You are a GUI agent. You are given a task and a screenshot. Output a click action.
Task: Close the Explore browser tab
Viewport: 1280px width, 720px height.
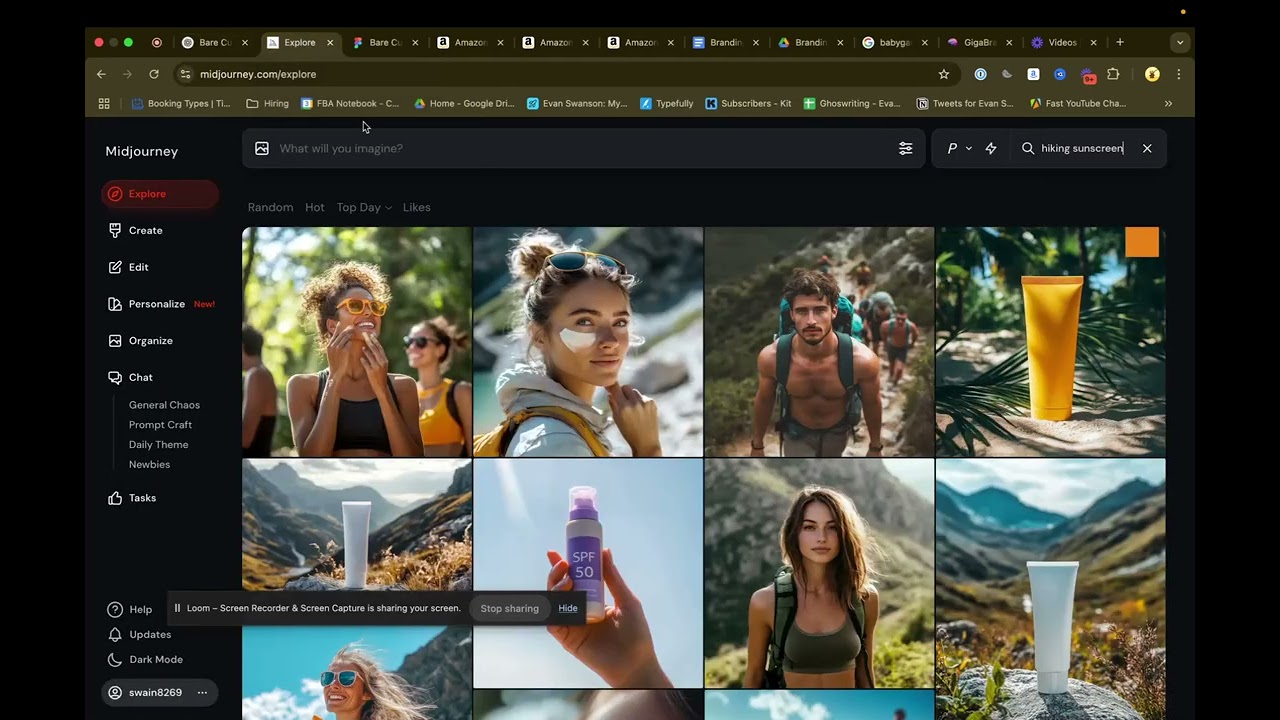click(x=330, y=42)
